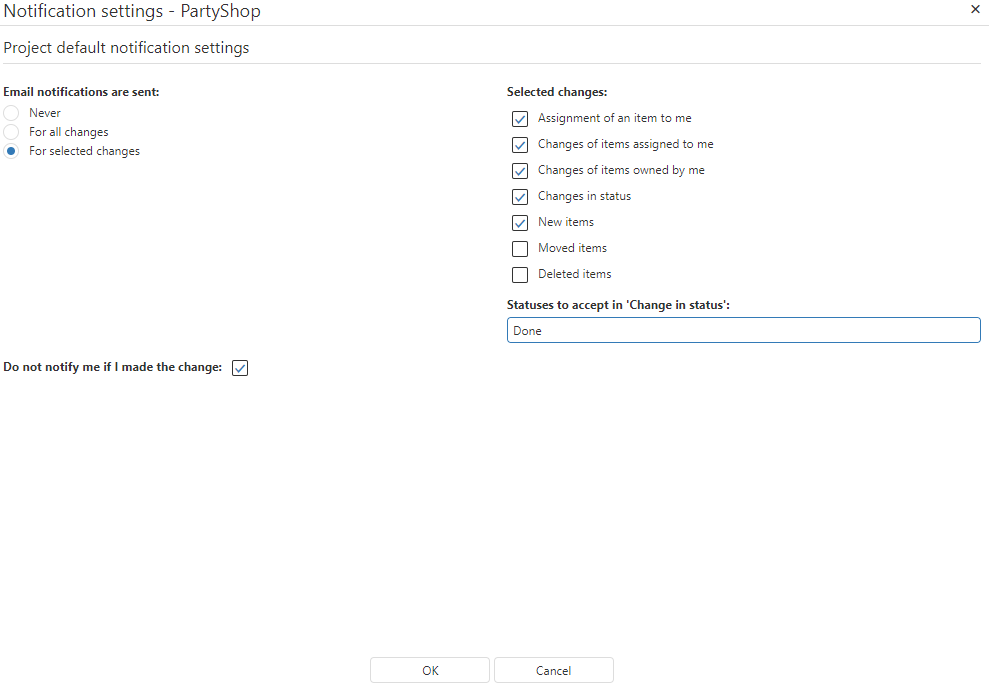
Task: Click the Statuses to accept input field
Action: point(743,331)
